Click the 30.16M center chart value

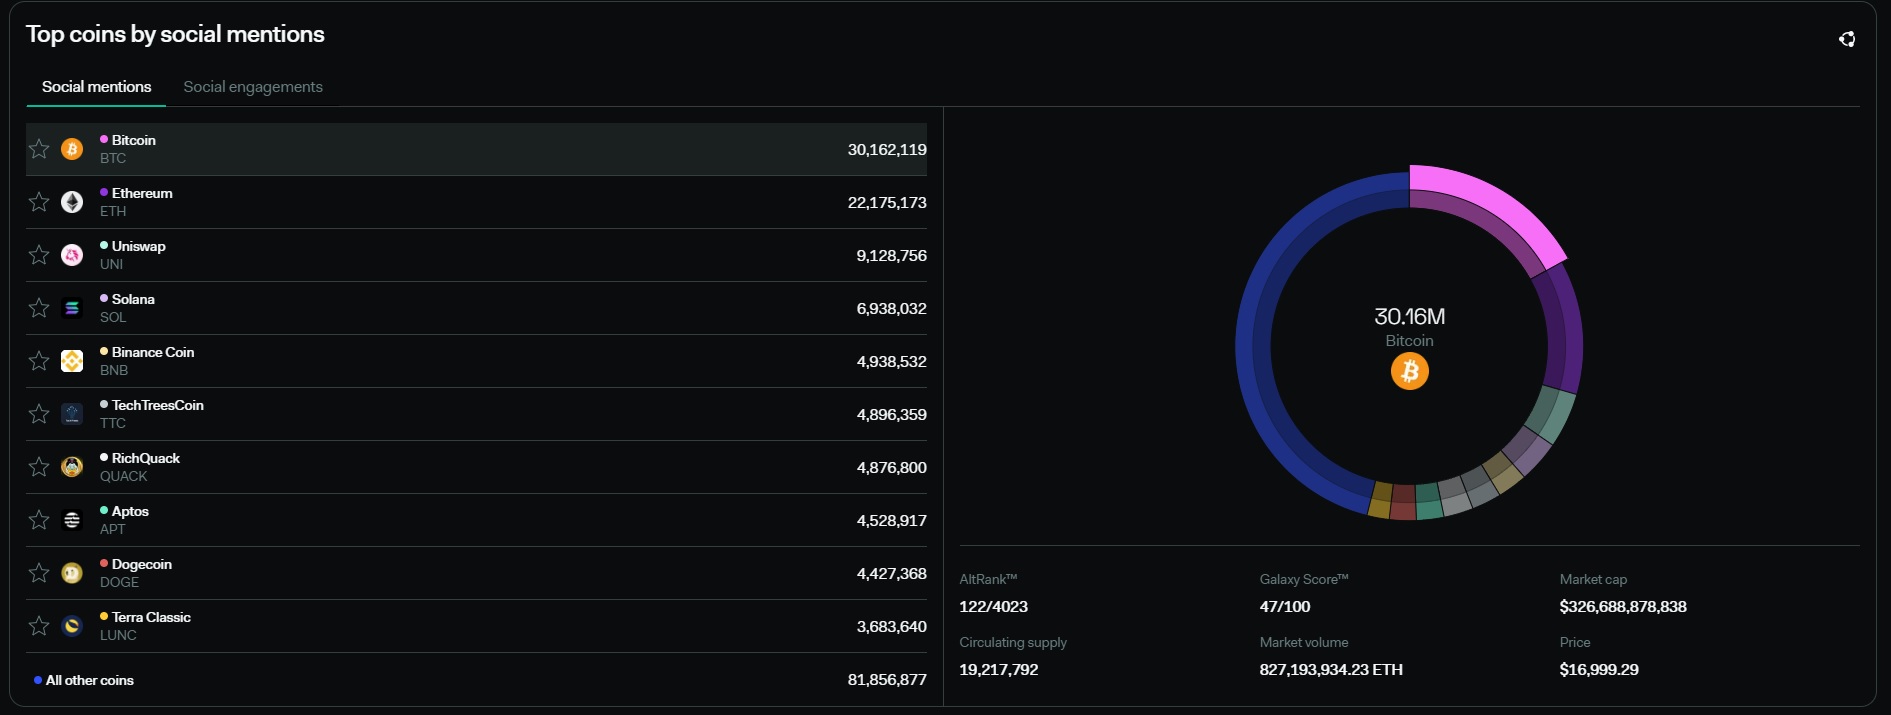click(x=1409, y=317)
